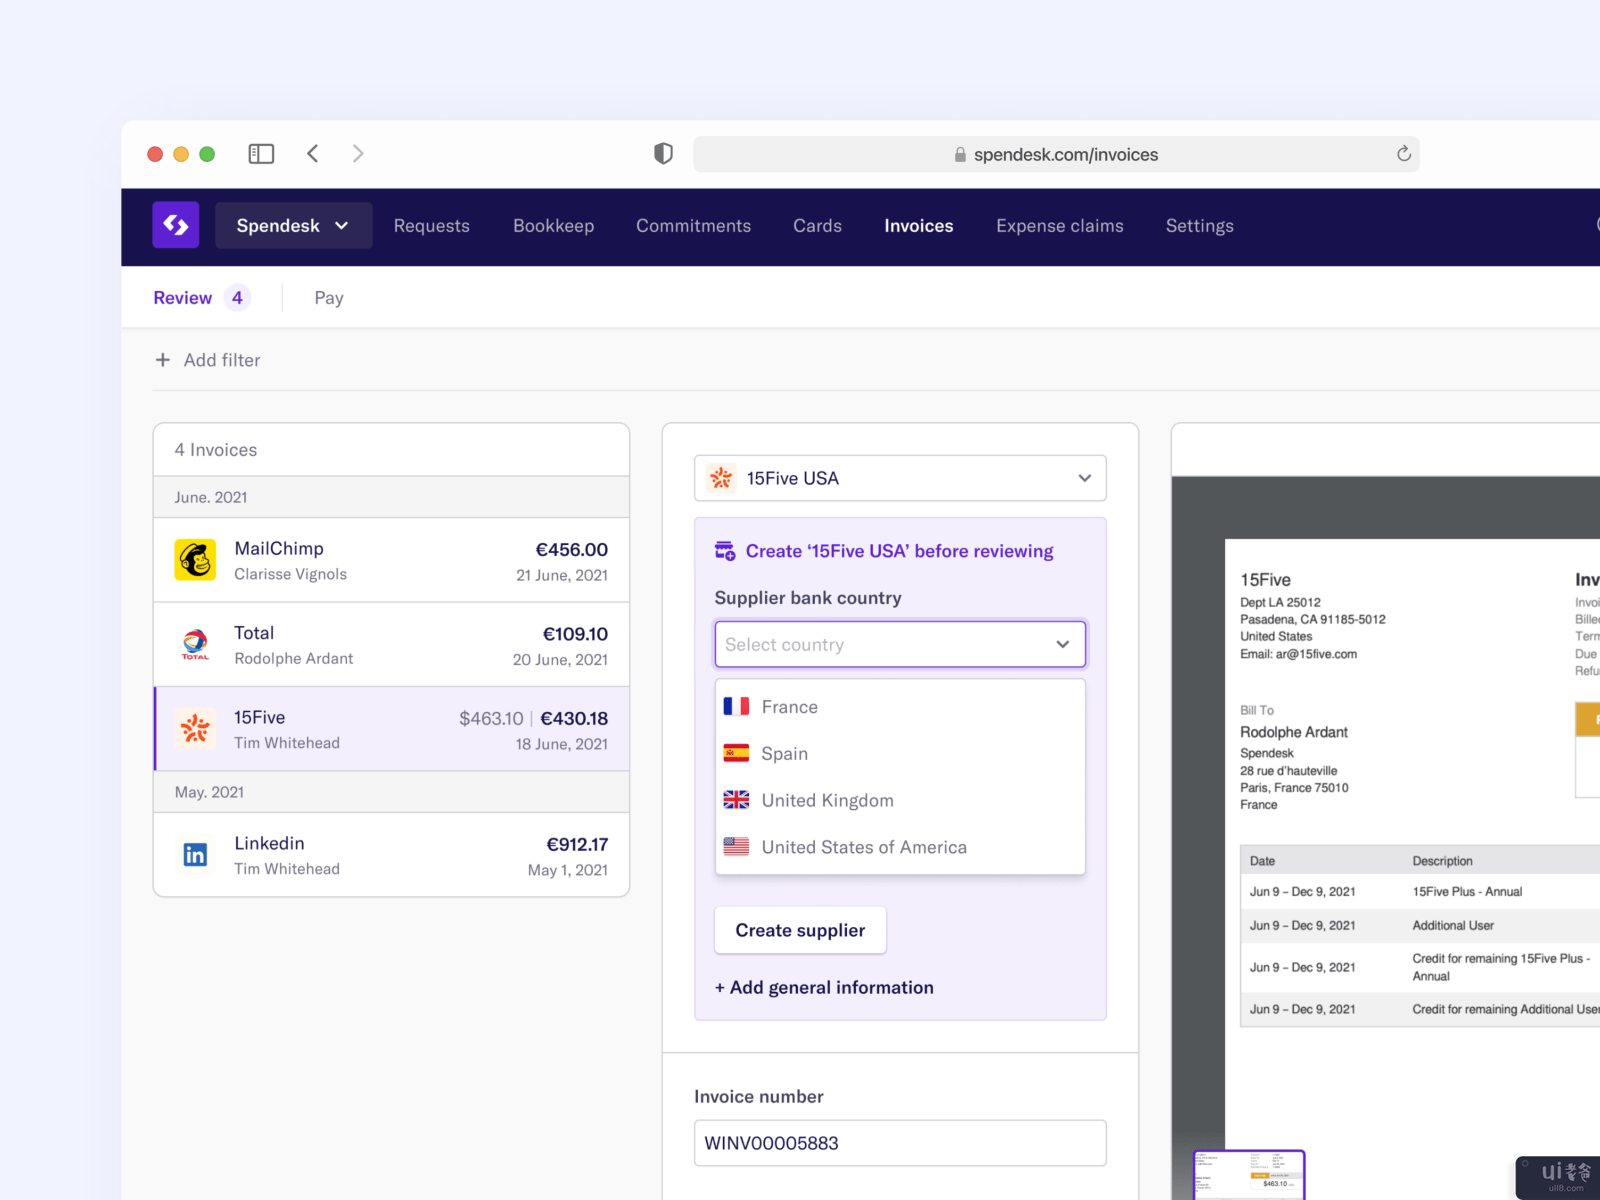Click the Linkedin logo icon
The image size is (1600, 1200).
195,855
